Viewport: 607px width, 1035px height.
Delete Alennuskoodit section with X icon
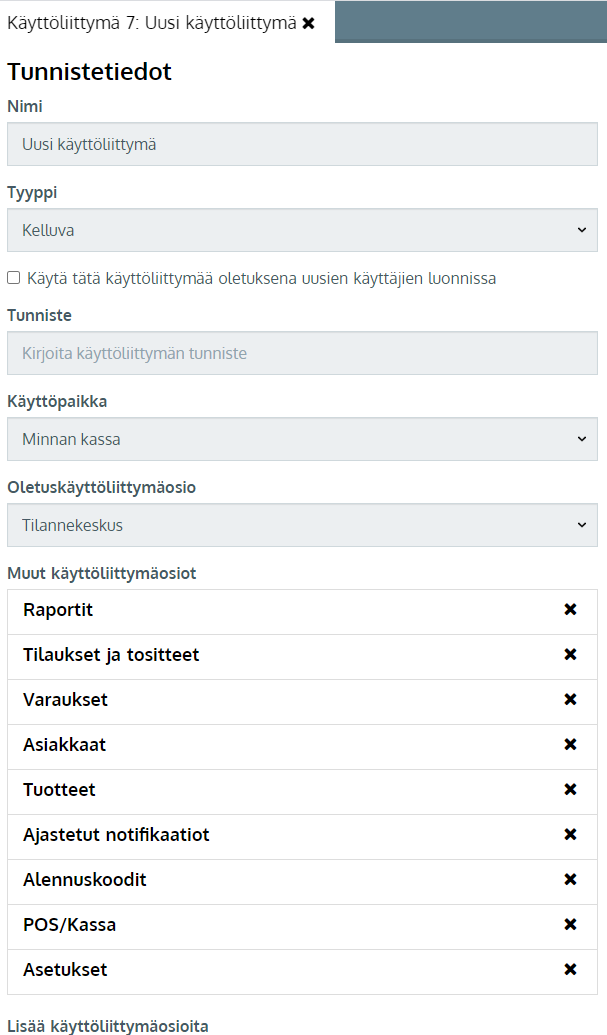point(570,880)
